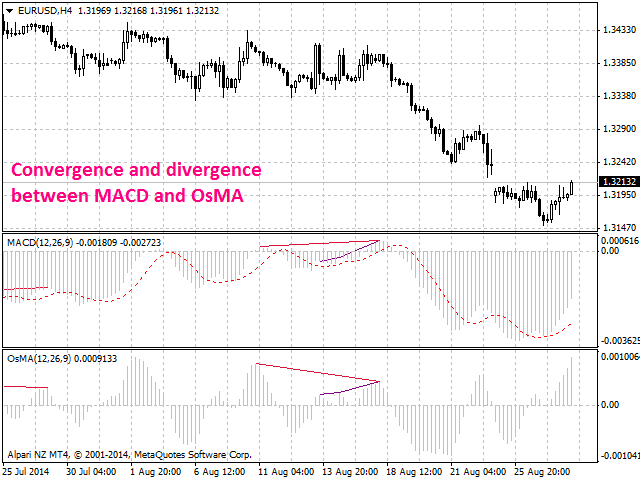Screen dimensions: 640x480
Task: Click the OsMA(12,26,9) indicator label
Action: tap(38, 358)
